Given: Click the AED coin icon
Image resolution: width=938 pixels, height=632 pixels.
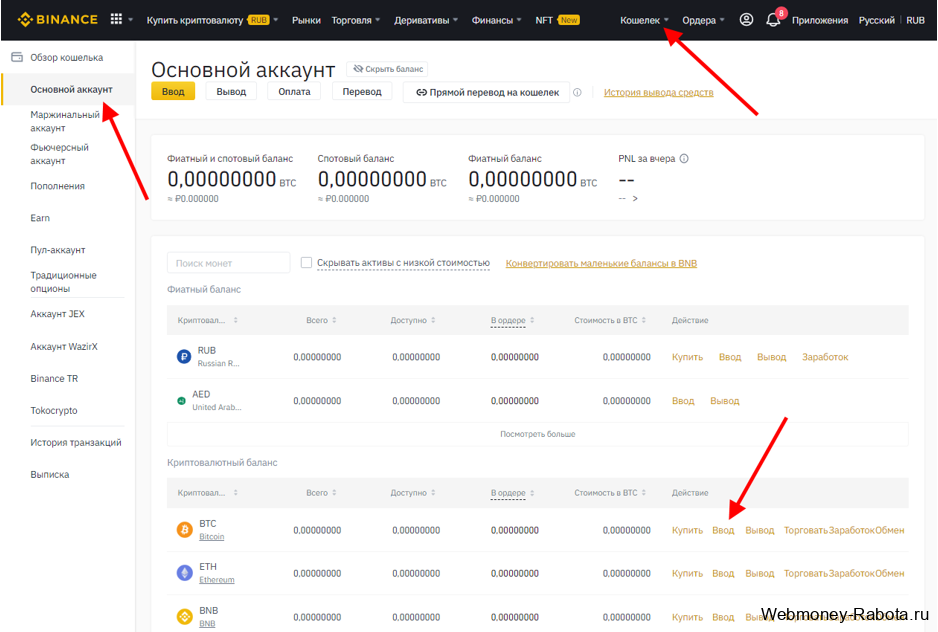Looking at the screenshot, I should pyautogui.click(x=181, y=401).
